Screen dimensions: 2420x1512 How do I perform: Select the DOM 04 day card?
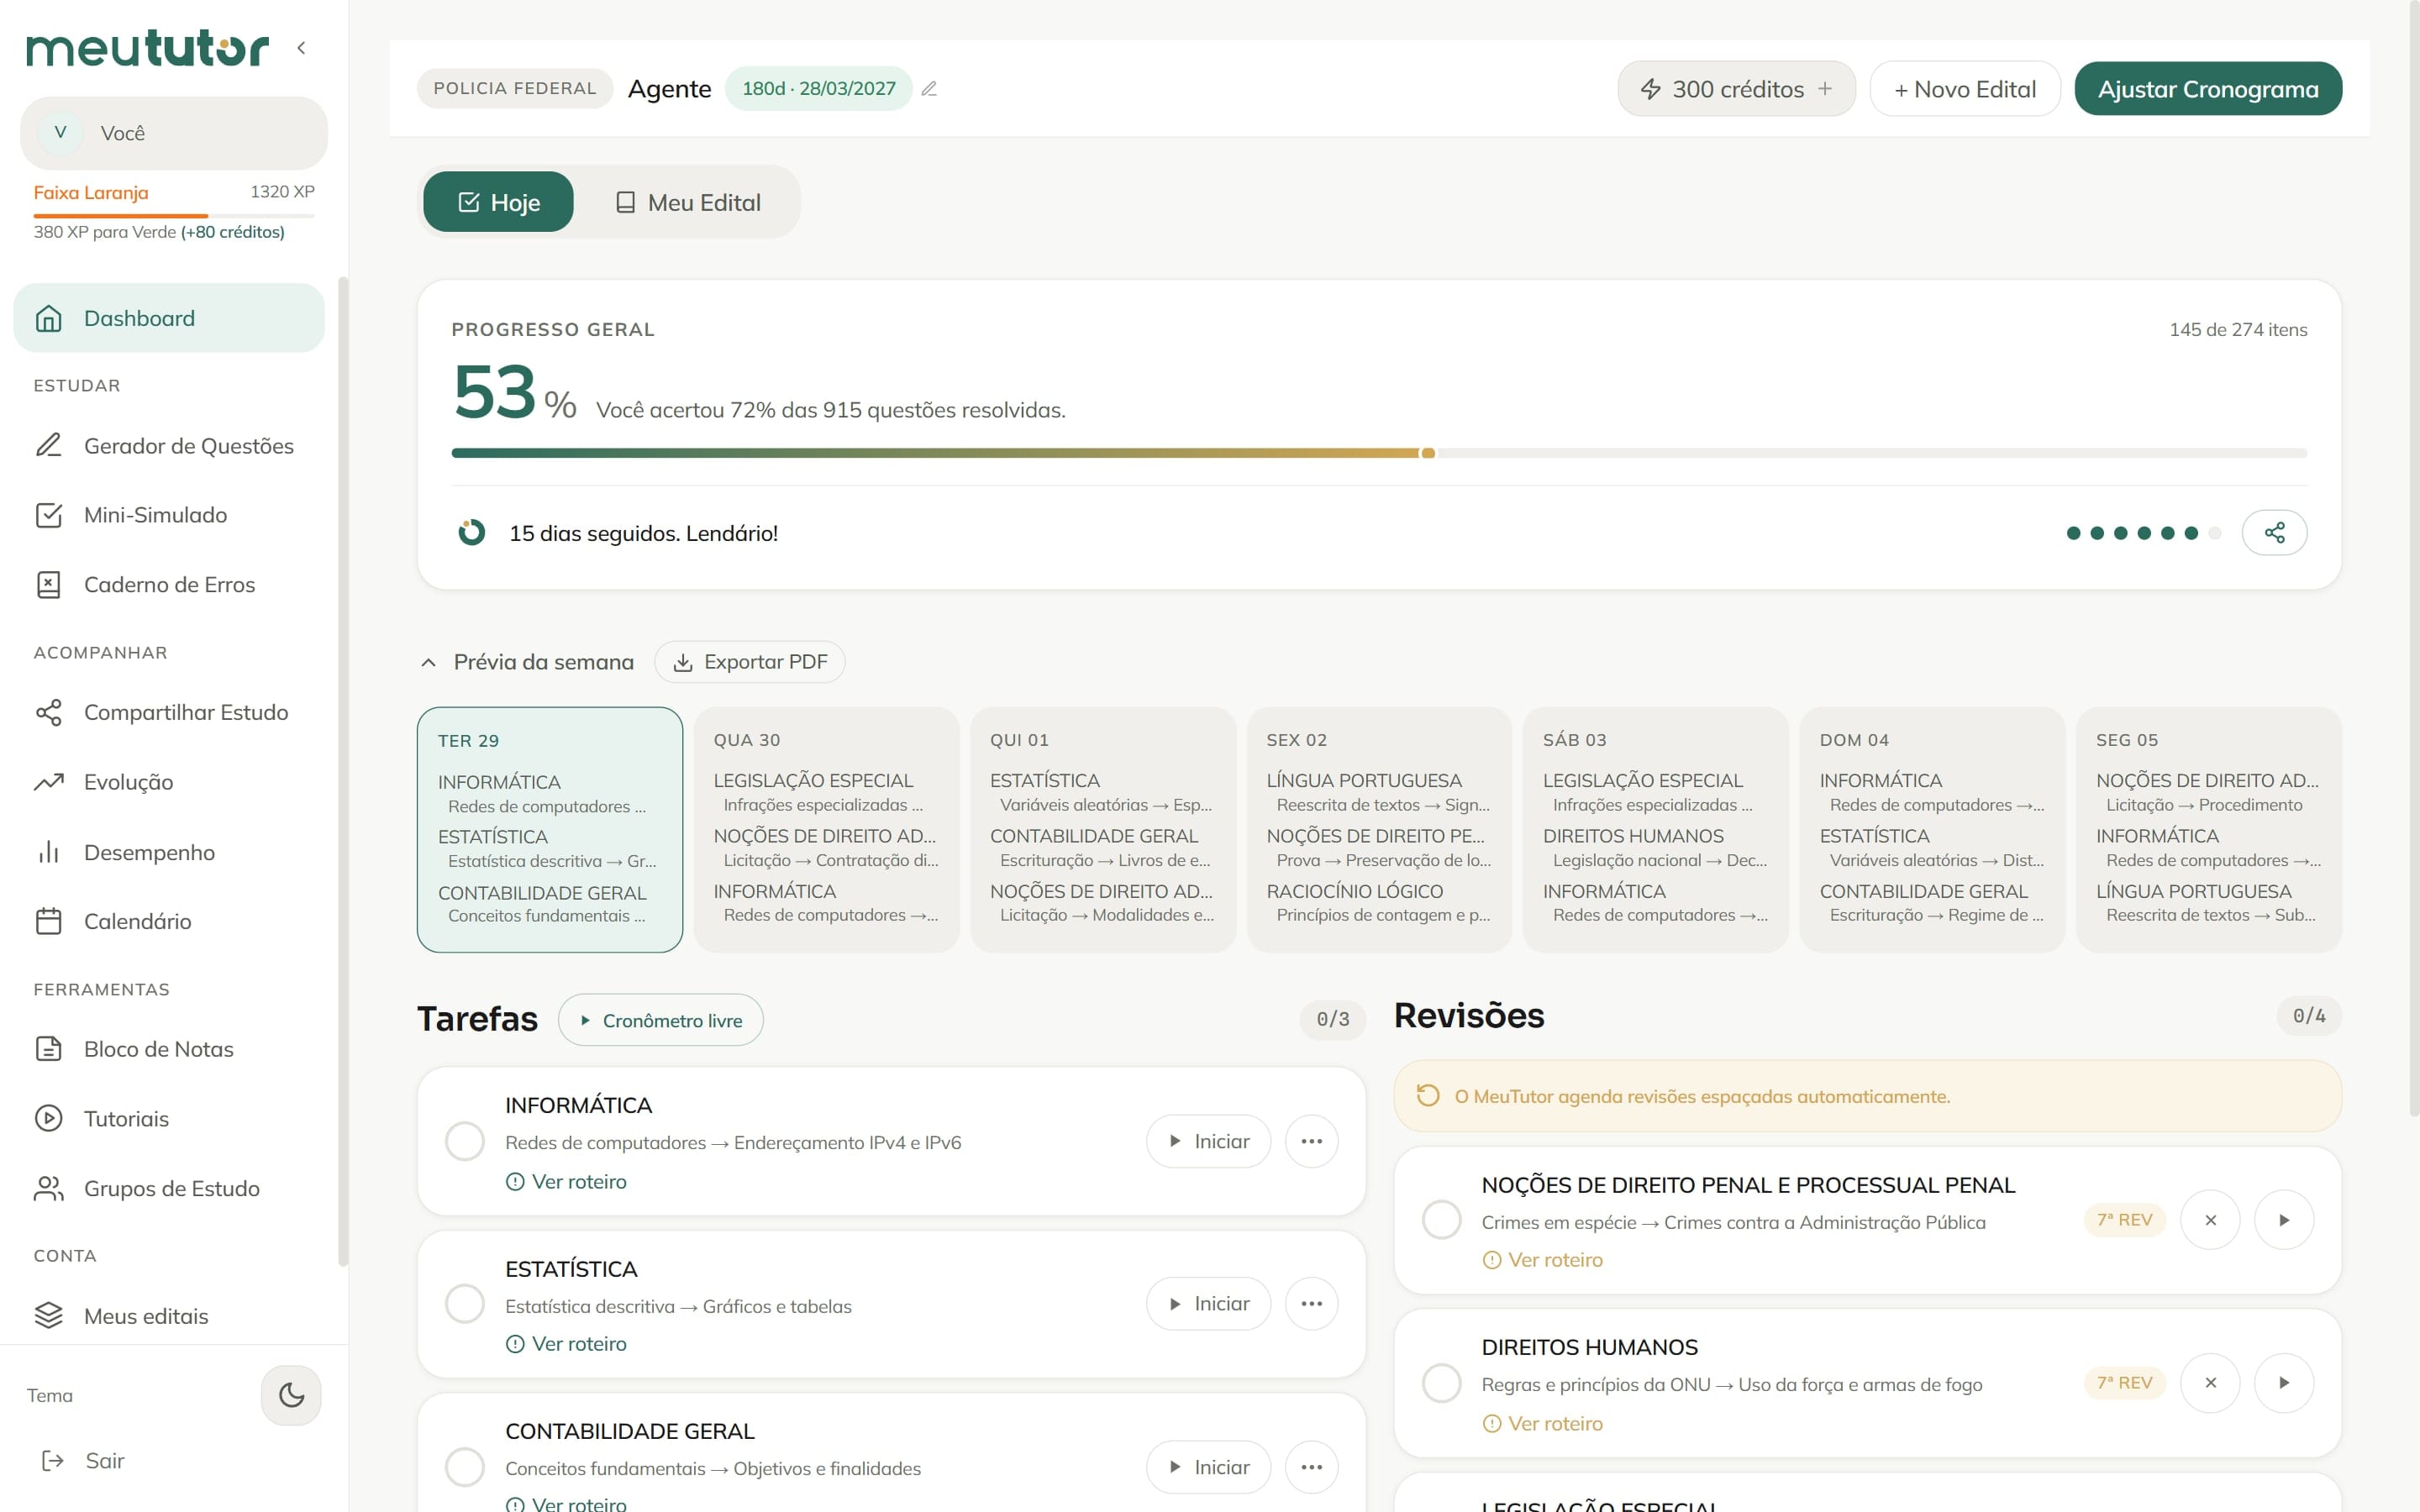pyautogui.click(x=1932, y=829)
